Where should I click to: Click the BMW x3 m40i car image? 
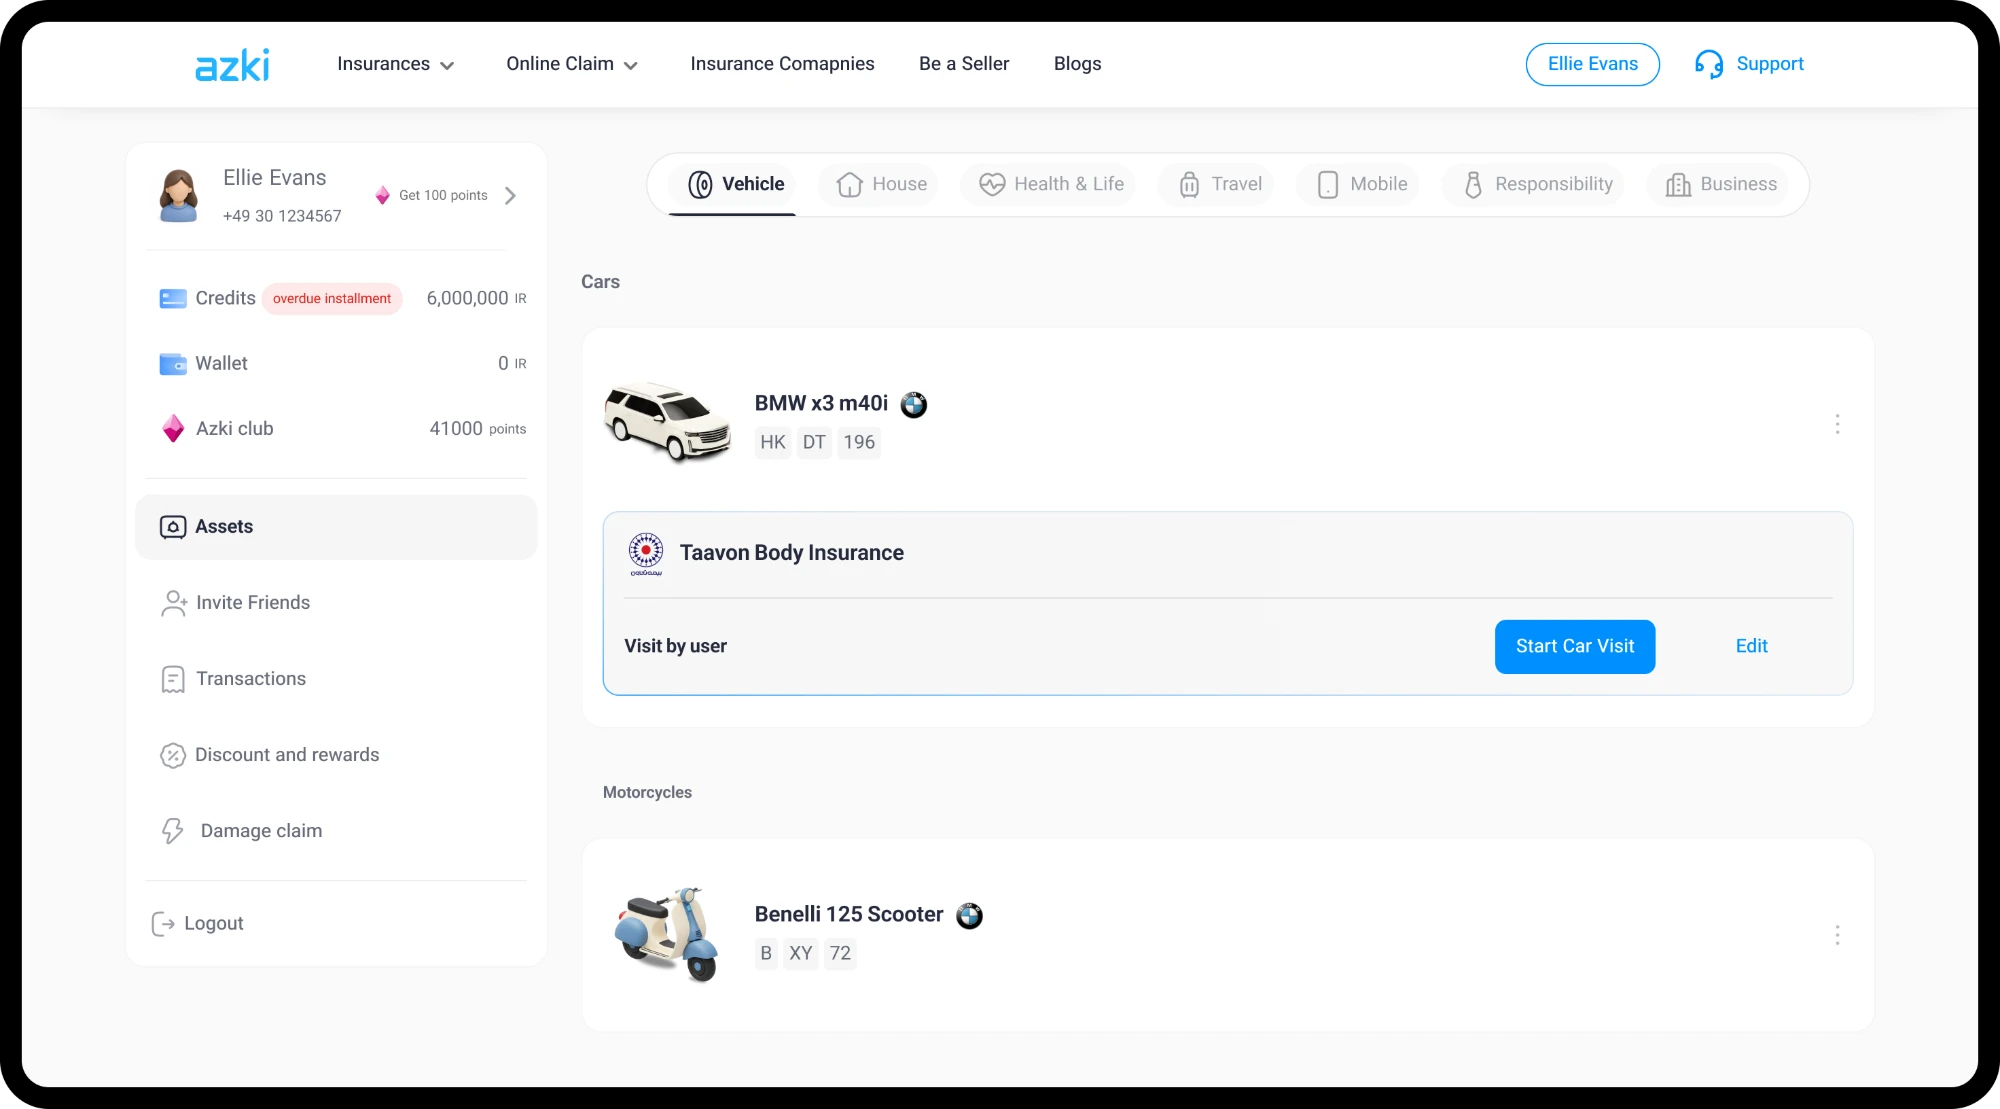point(668,423)
